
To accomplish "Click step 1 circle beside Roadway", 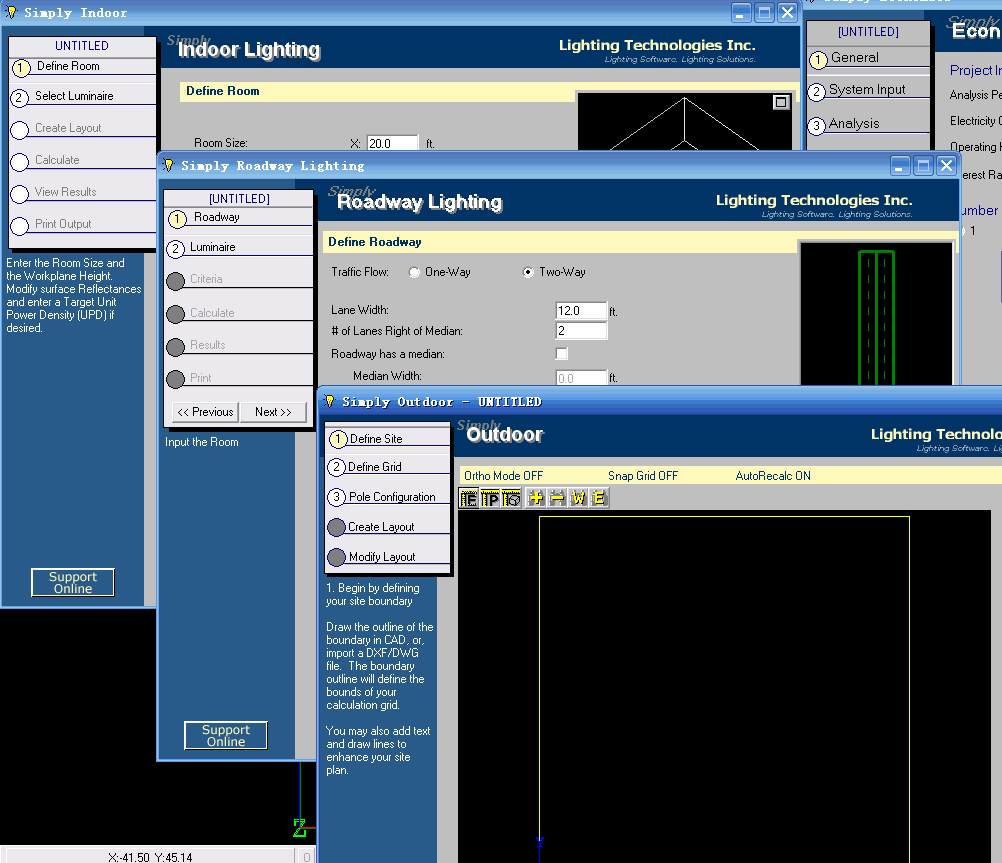I will point(177,219).
